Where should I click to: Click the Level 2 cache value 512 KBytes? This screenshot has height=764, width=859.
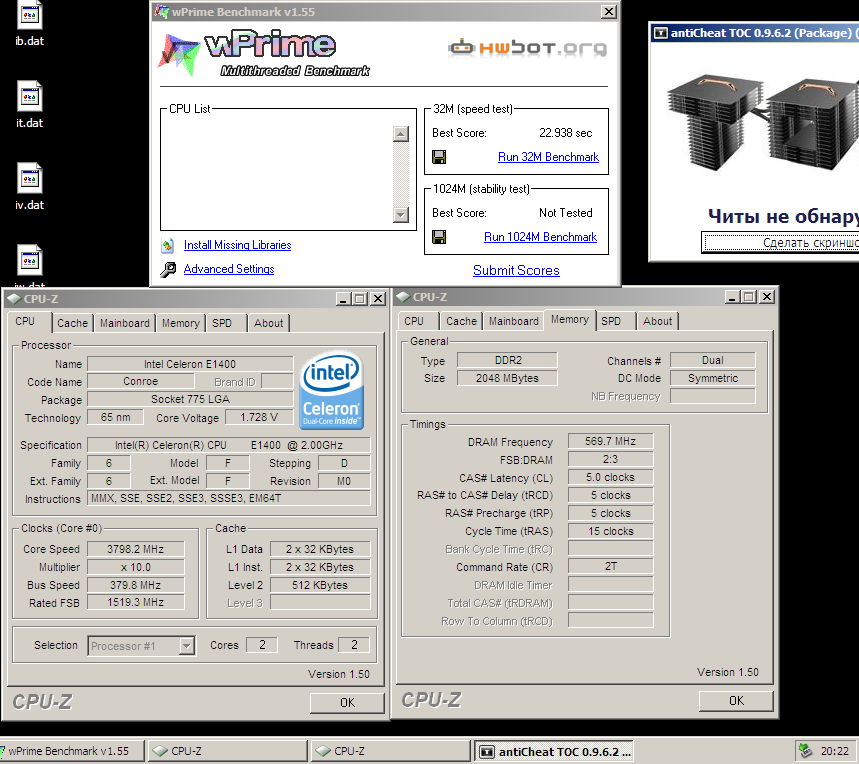(x=320, y=585)
